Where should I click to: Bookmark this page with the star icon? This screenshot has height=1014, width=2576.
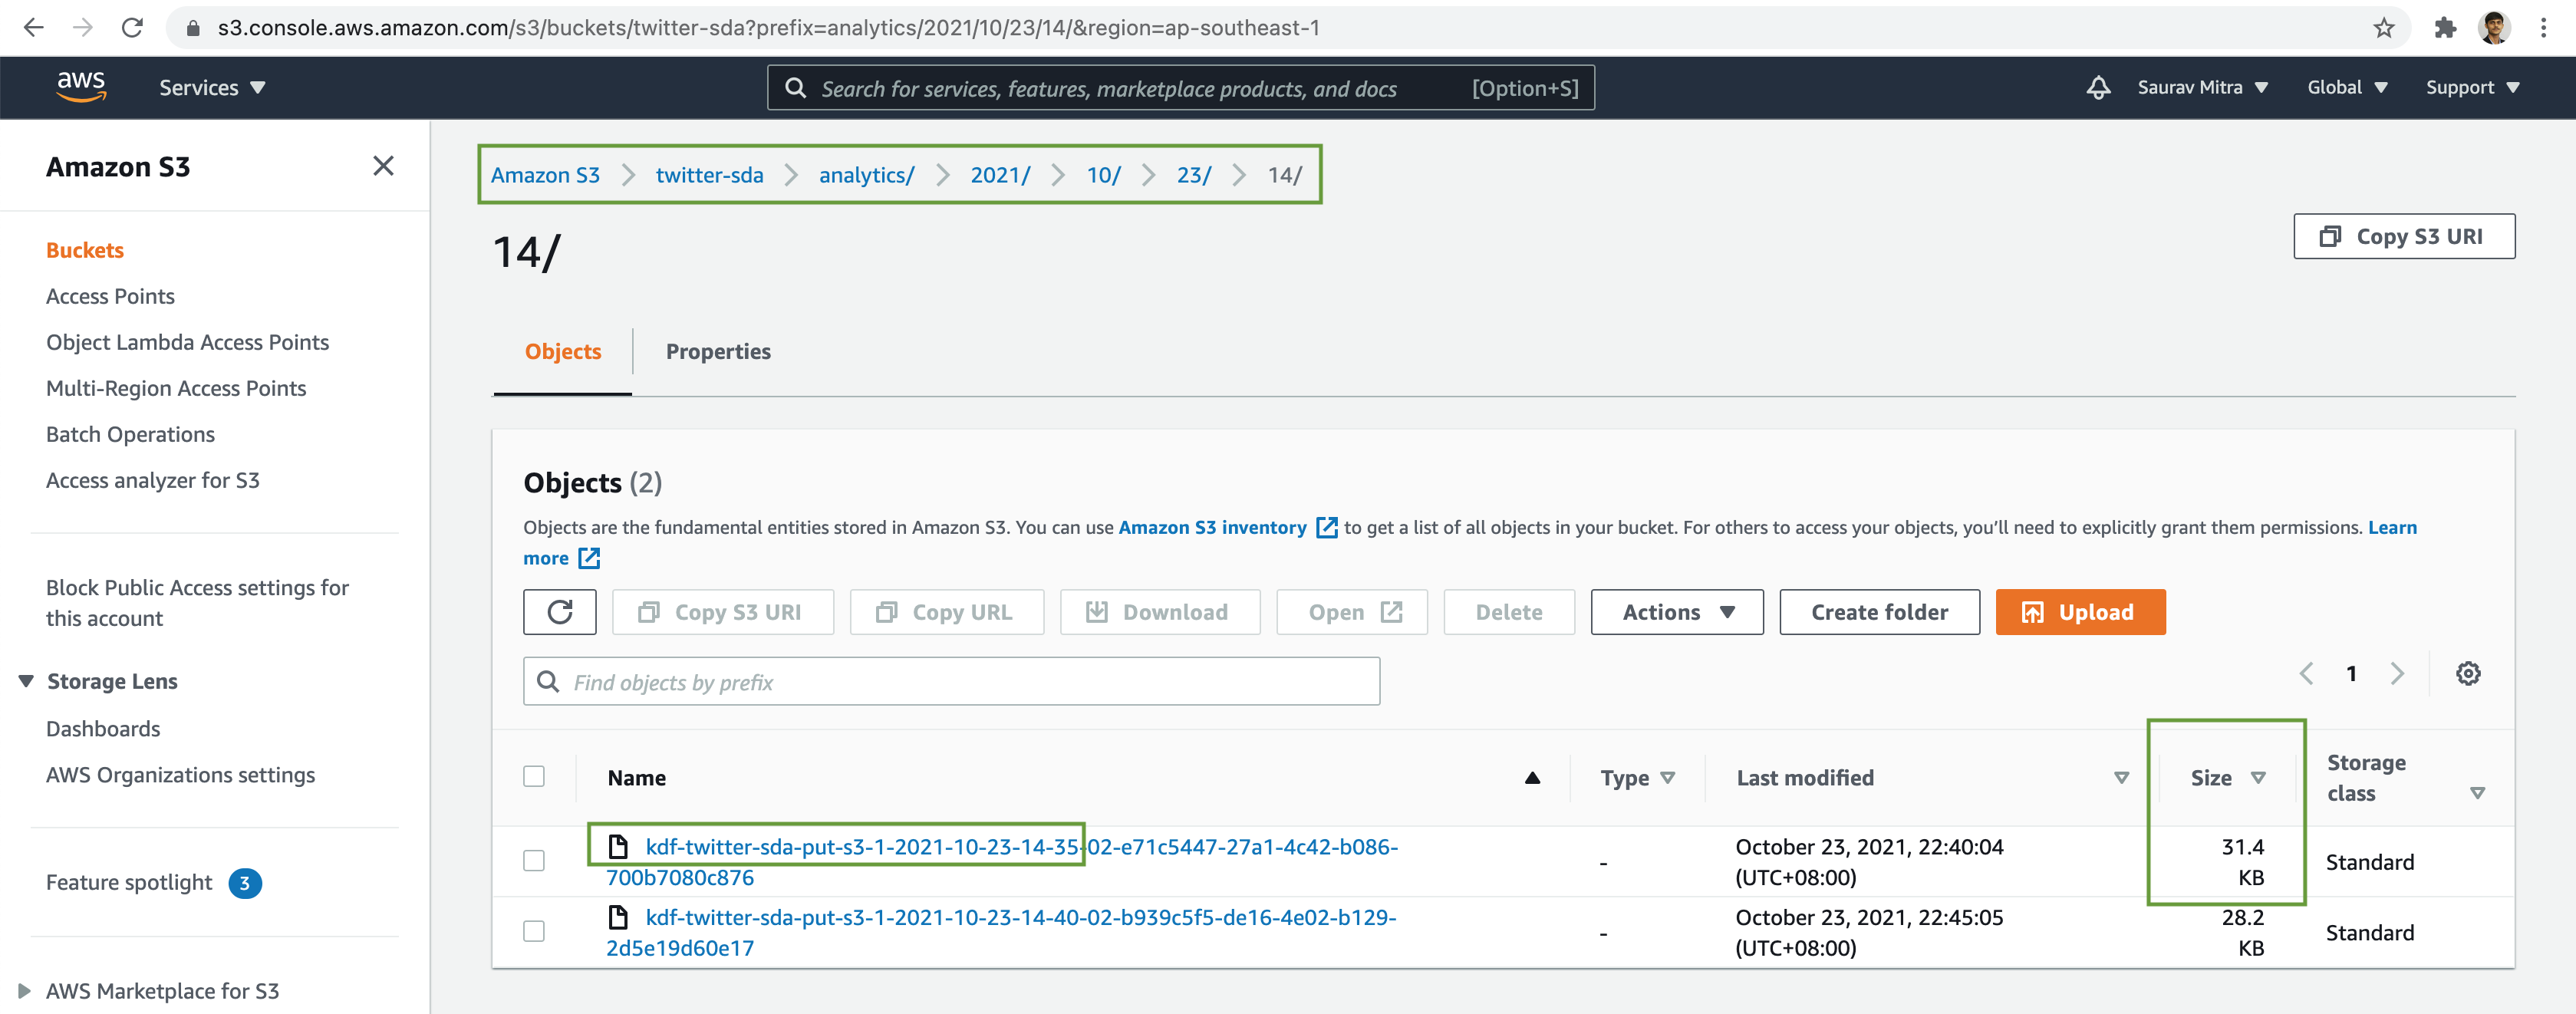(2384, 27)
